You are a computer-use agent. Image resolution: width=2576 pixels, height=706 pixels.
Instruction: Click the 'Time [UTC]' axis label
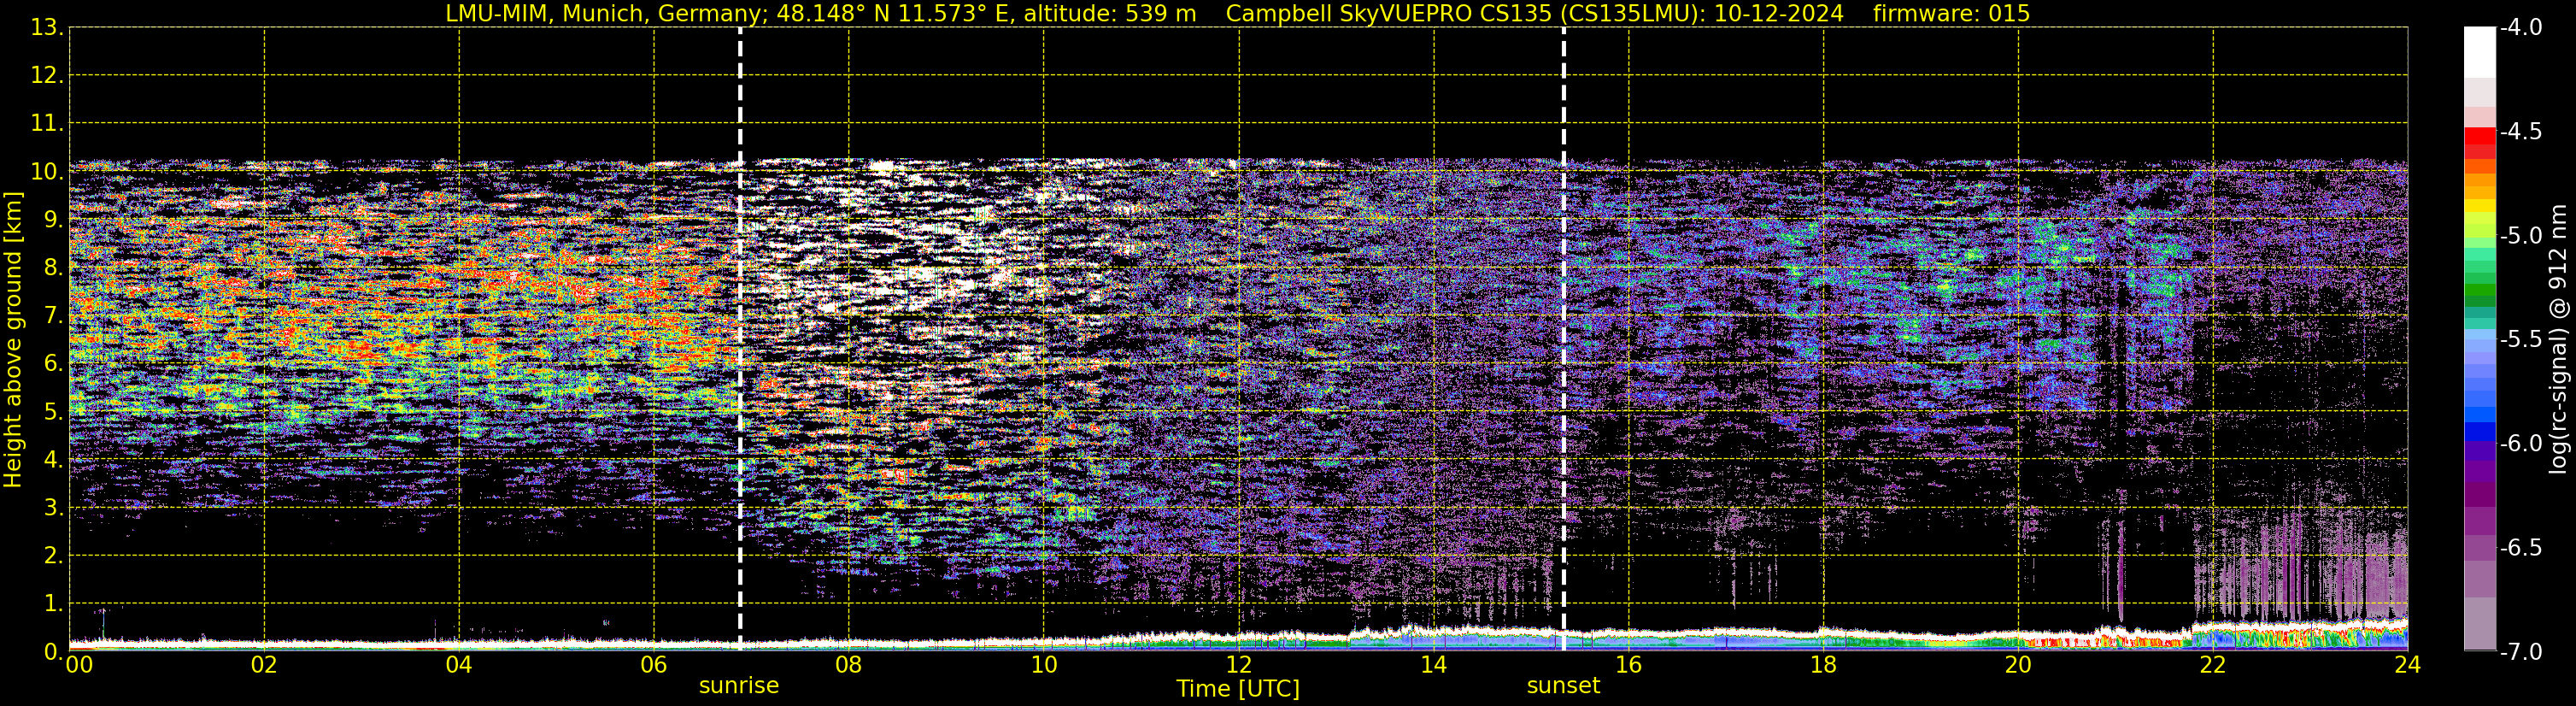tap(1238, 689)
